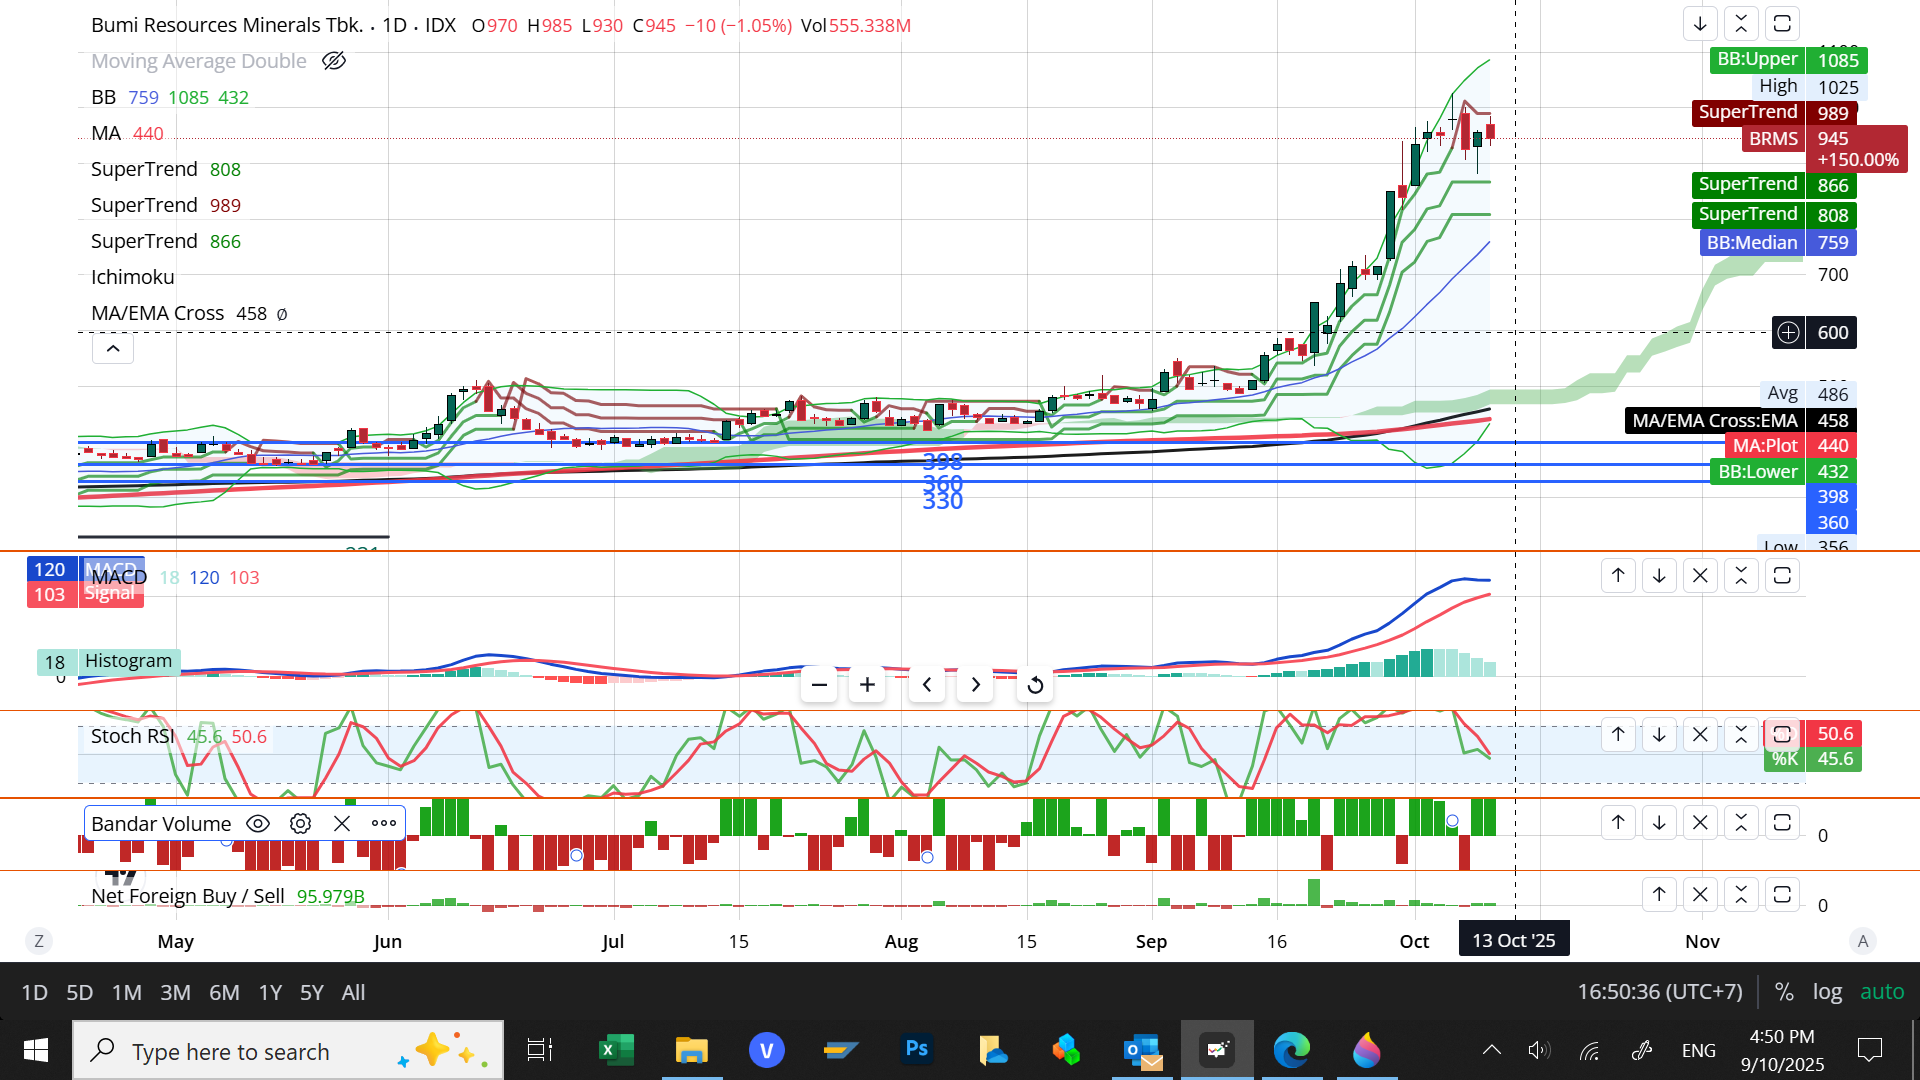Toggle auto scale option

1881,992
